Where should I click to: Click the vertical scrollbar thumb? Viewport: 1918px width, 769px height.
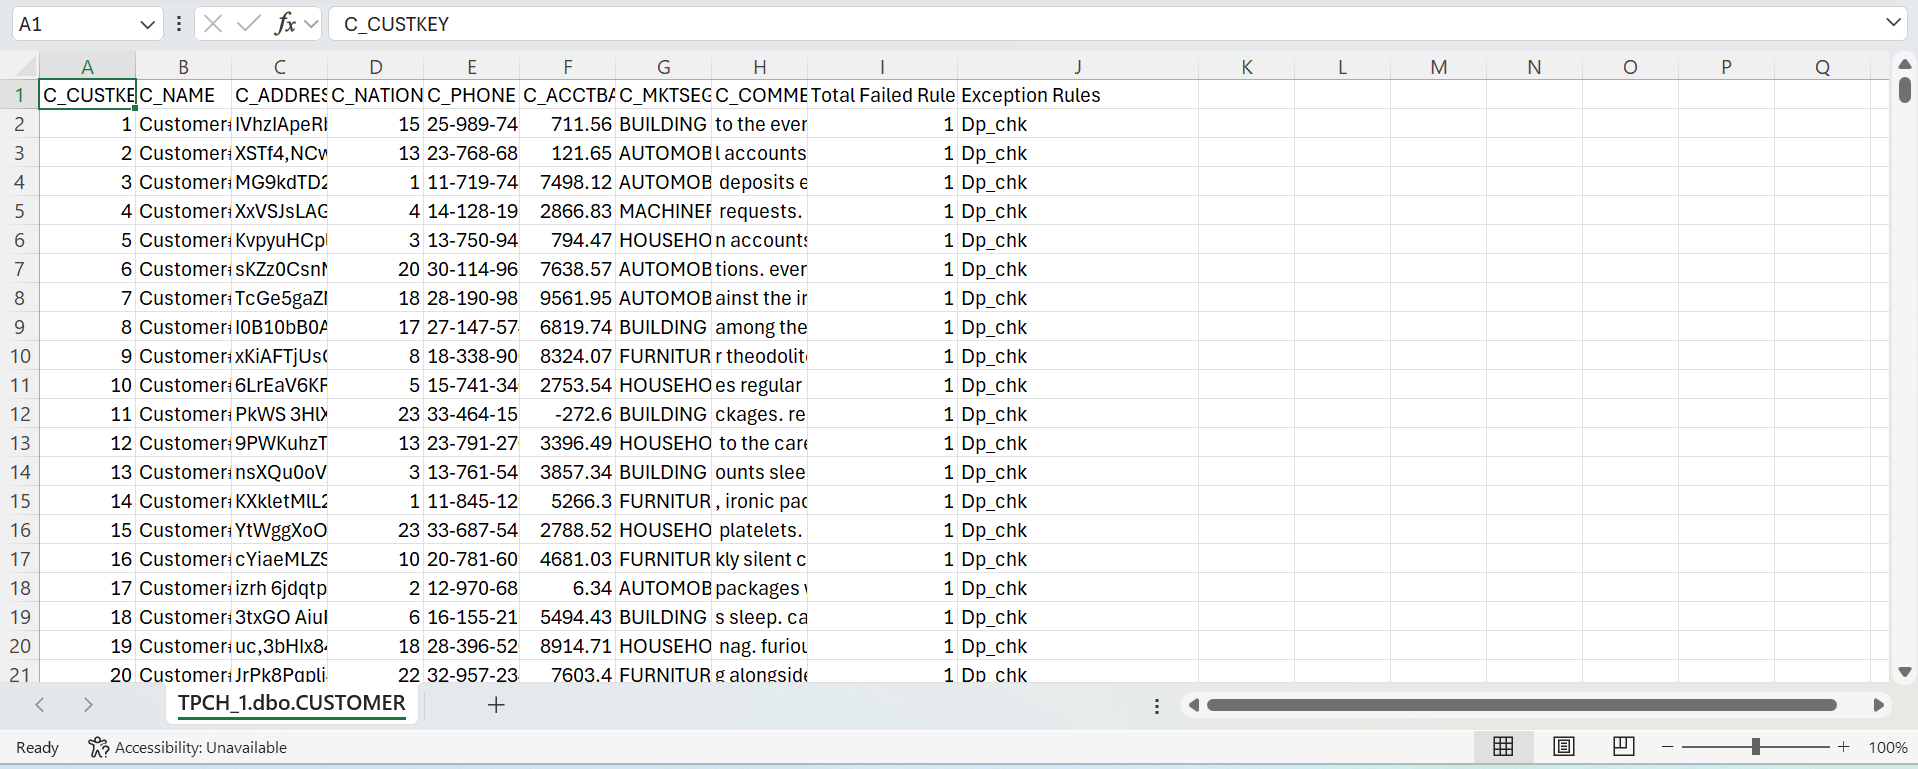(x=1904, y=89)
